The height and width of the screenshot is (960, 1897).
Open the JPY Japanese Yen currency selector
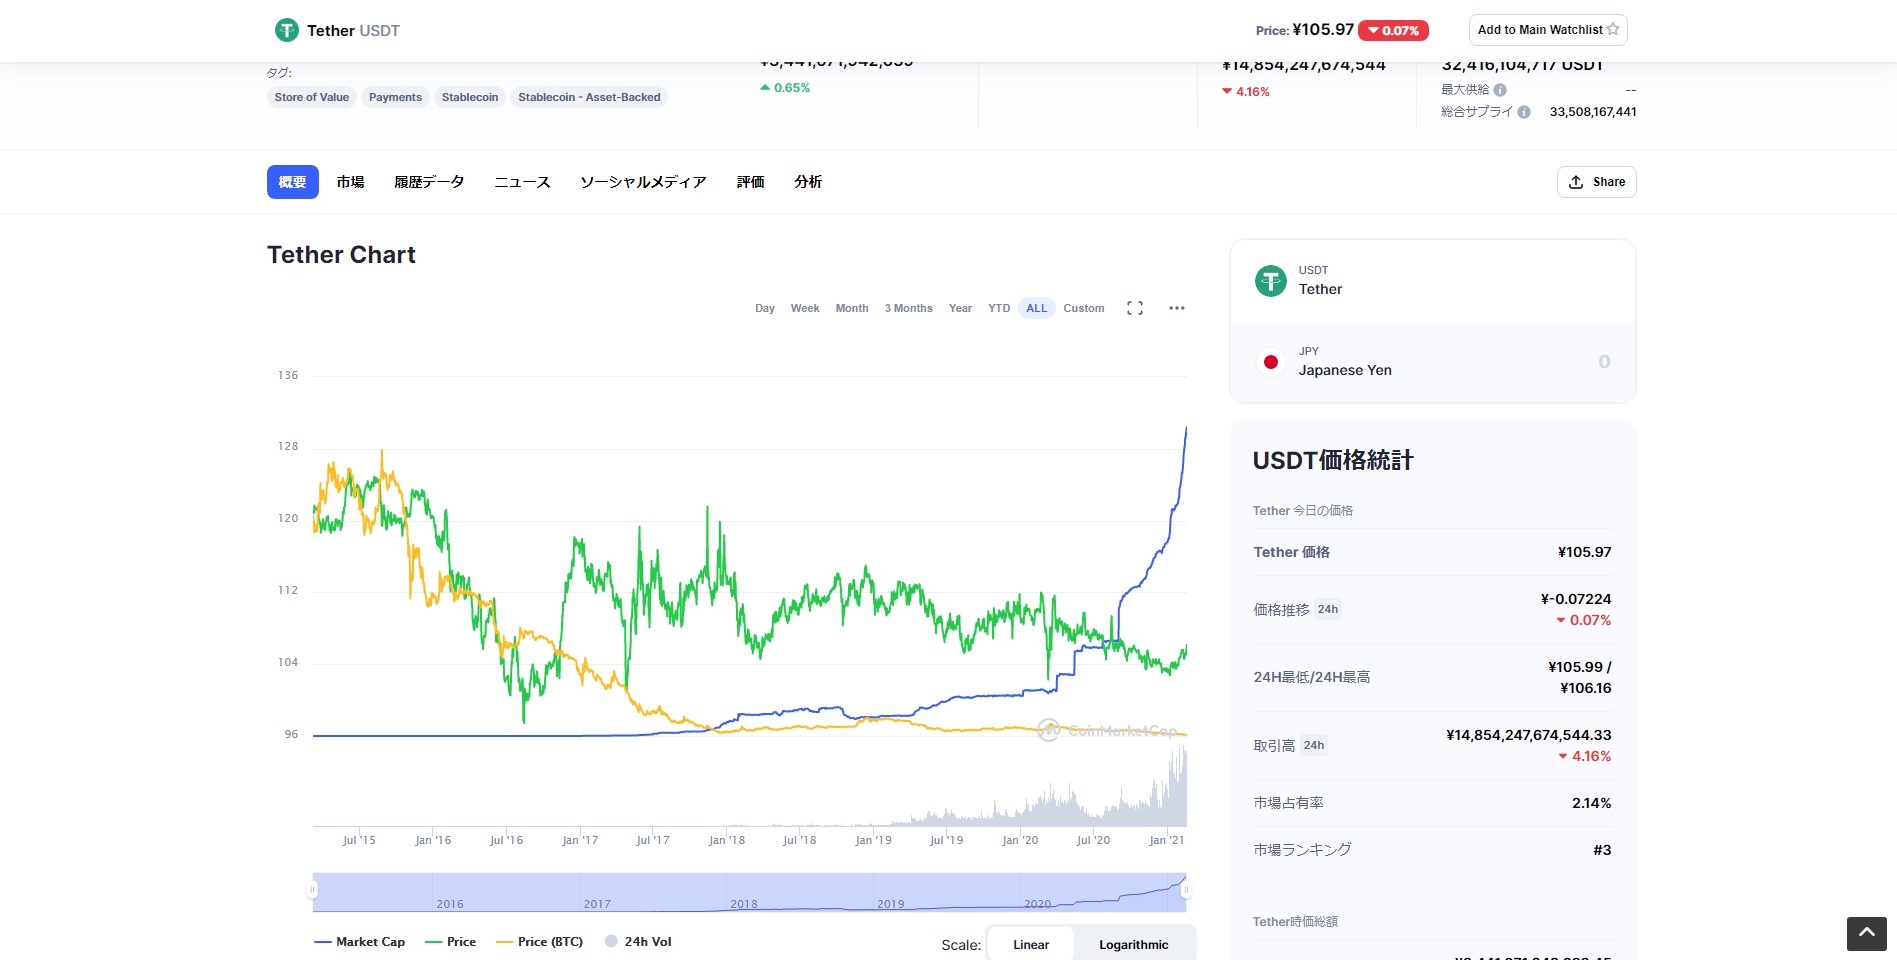point(1344,362)
